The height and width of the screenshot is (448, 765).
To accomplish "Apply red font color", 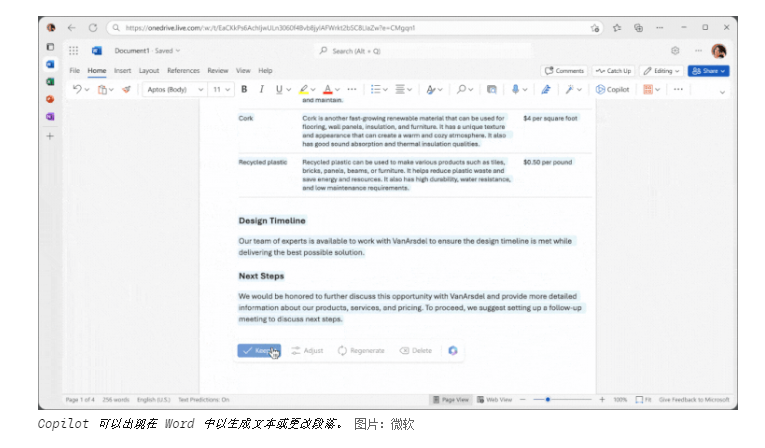I will [328, 89].
